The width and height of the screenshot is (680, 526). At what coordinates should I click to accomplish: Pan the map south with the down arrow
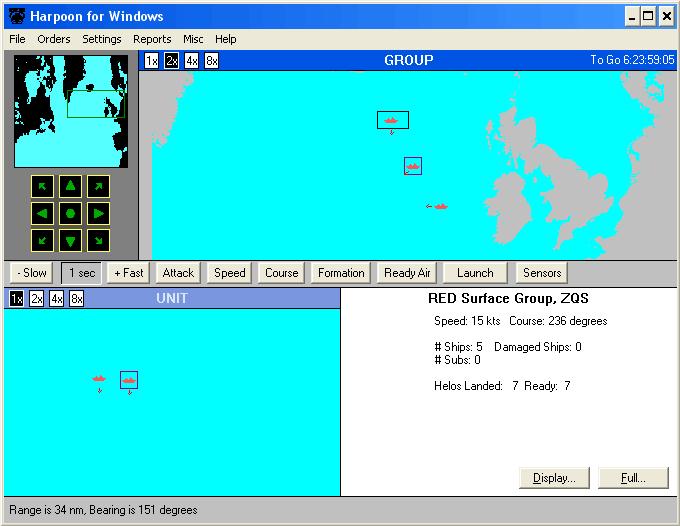tap(70, 241)
